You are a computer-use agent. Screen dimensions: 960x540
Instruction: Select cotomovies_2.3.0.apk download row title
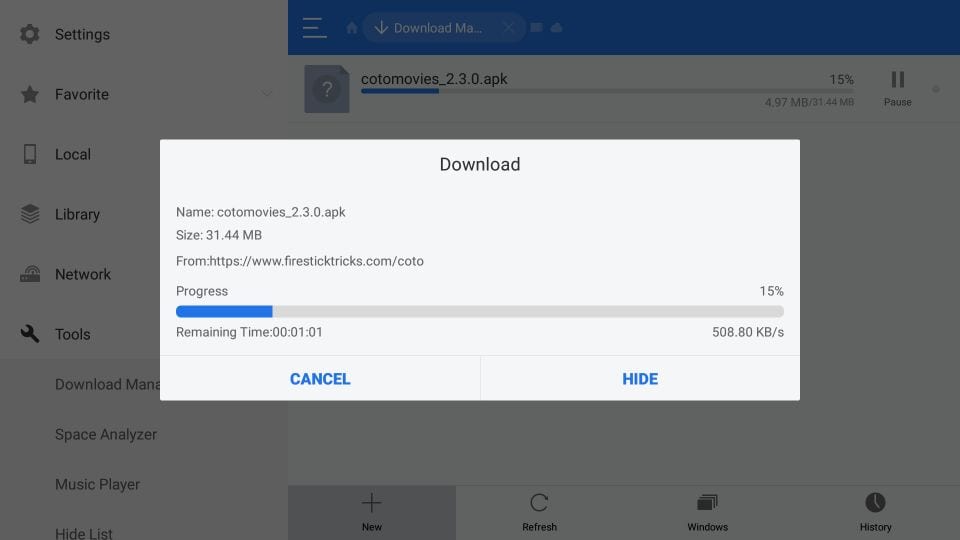click(x=434, y=79)
